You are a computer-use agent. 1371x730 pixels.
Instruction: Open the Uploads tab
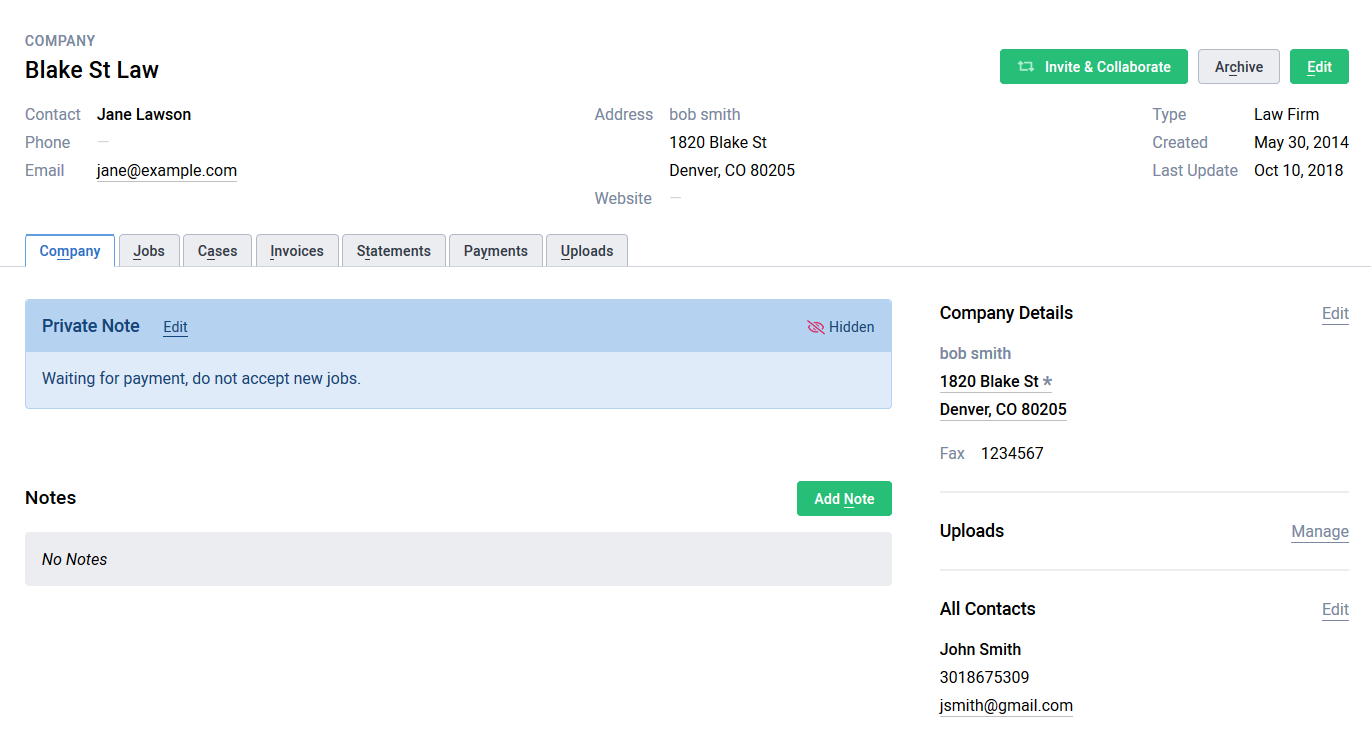coord(586,250)
